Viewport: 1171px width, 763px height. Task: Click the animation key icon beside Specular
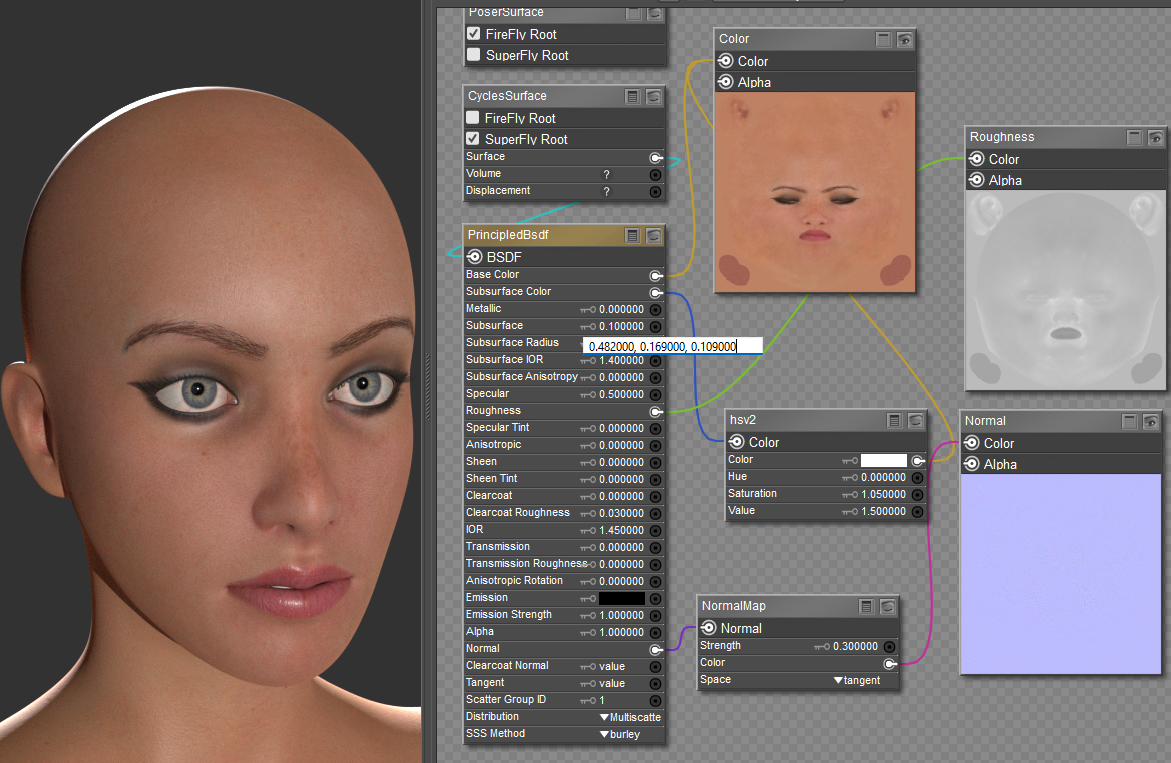point(588,395)
